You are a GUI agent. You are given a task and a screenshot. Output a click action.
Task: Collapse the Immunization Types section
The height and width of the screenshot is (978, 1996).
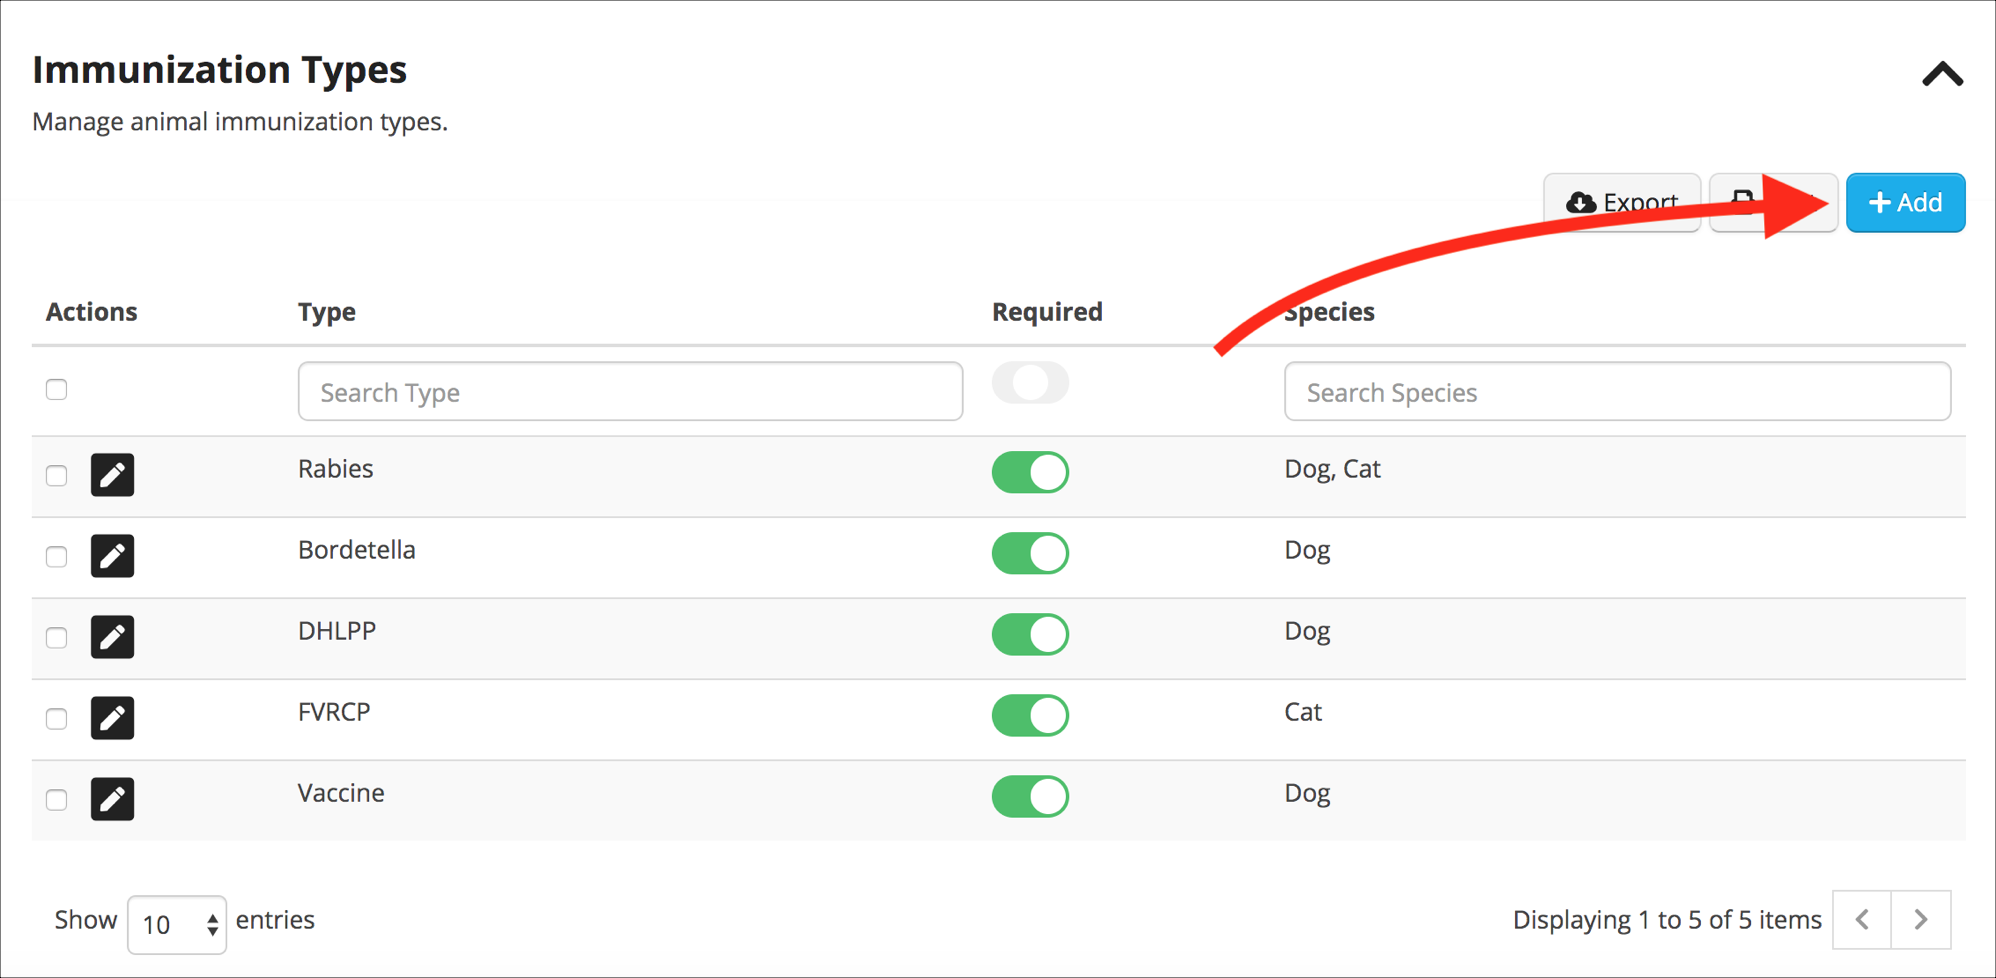click(x=1942, y=74)
